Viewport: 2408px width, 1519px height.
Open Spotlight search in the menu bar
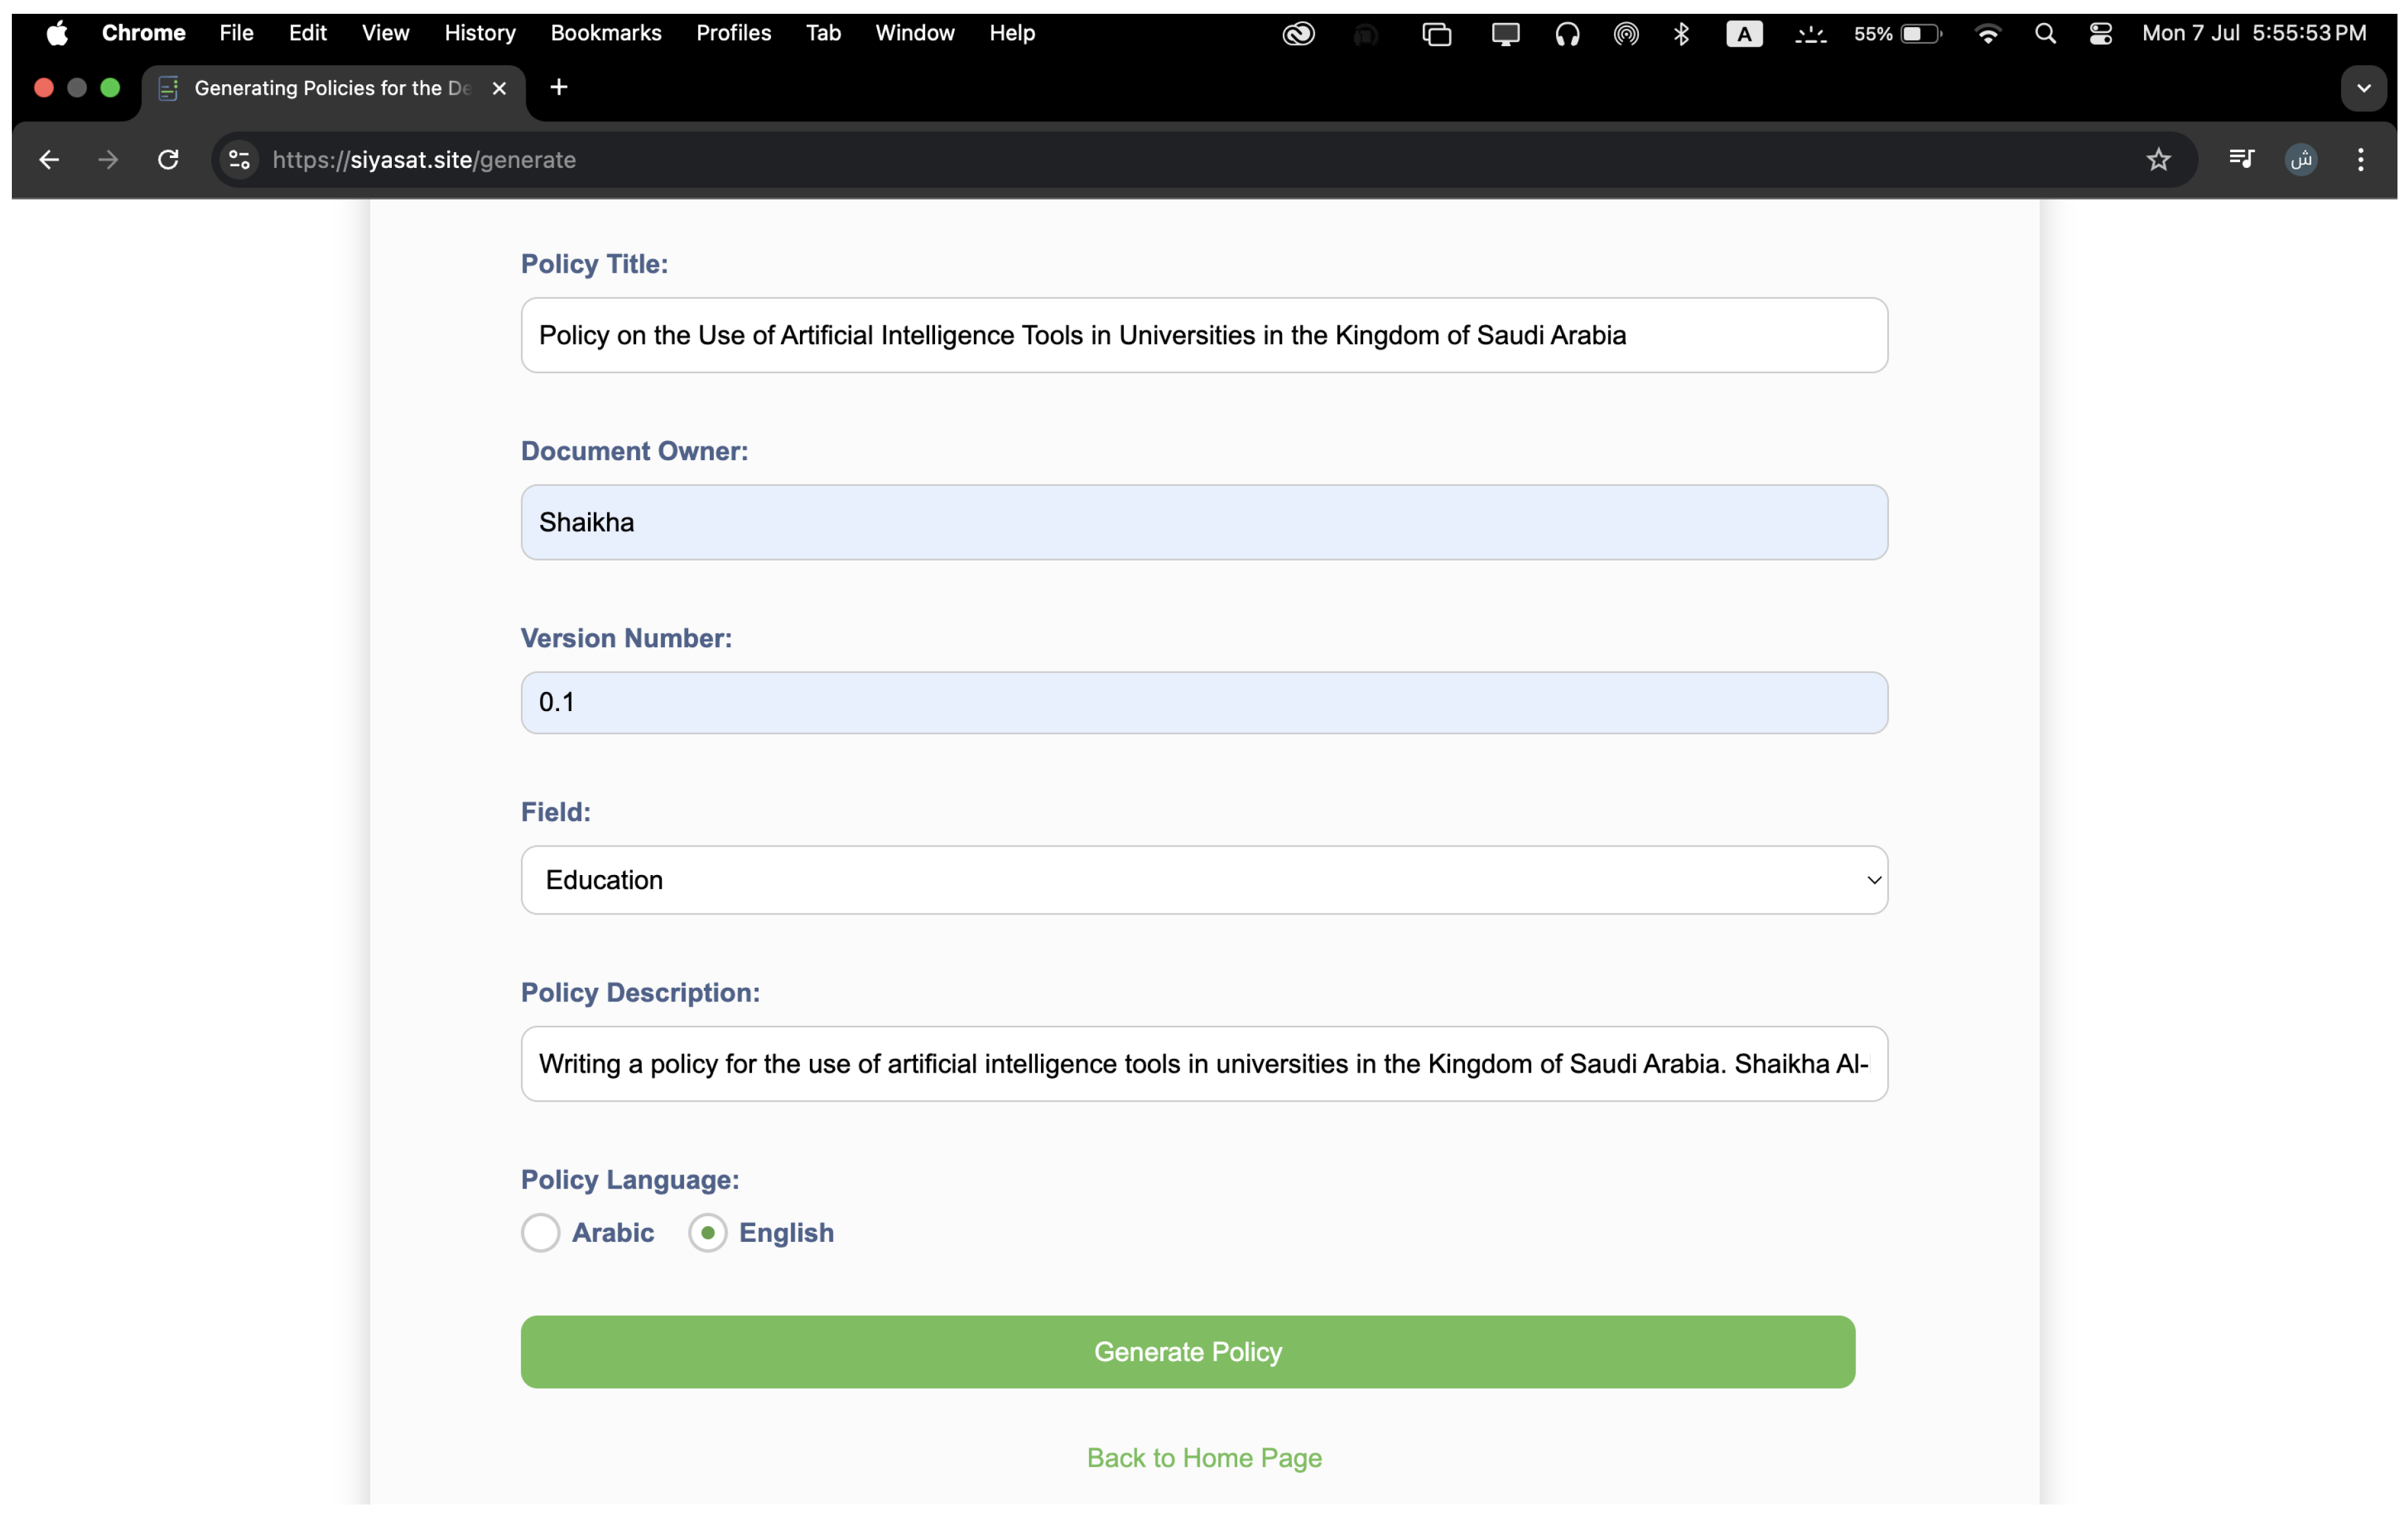pyautogui.click(x=2045, y=34)
